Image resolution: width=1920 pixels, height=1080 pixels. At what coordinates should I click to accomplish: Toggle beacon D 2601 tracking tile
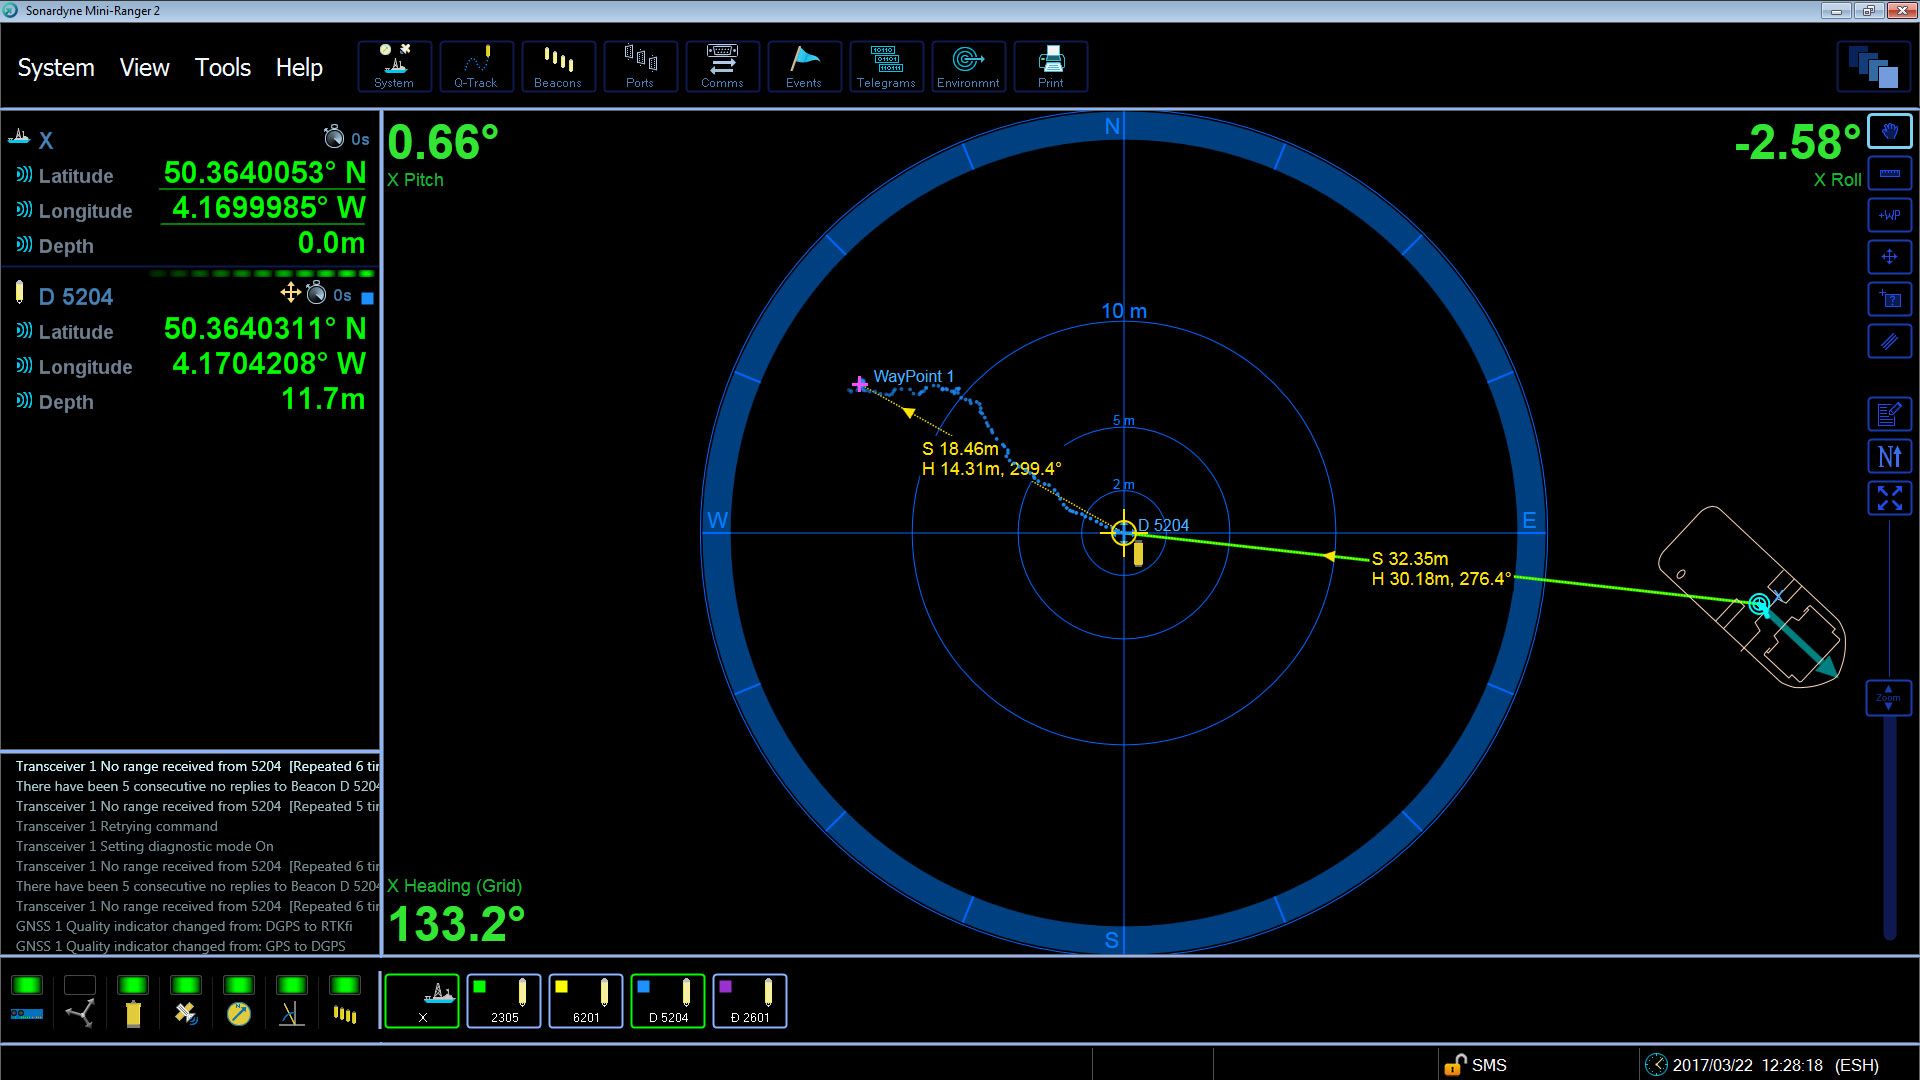(x=750, y=1001)
